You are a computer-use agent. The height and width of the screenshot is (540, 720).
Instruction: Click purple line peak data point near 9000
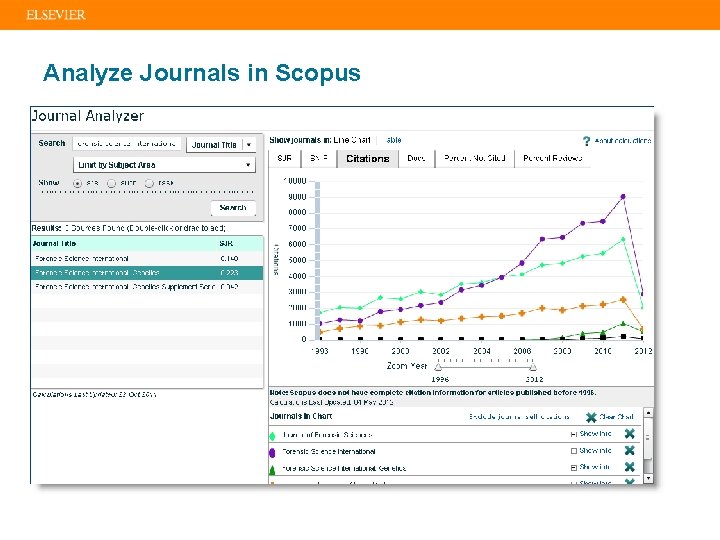(623, 197)
